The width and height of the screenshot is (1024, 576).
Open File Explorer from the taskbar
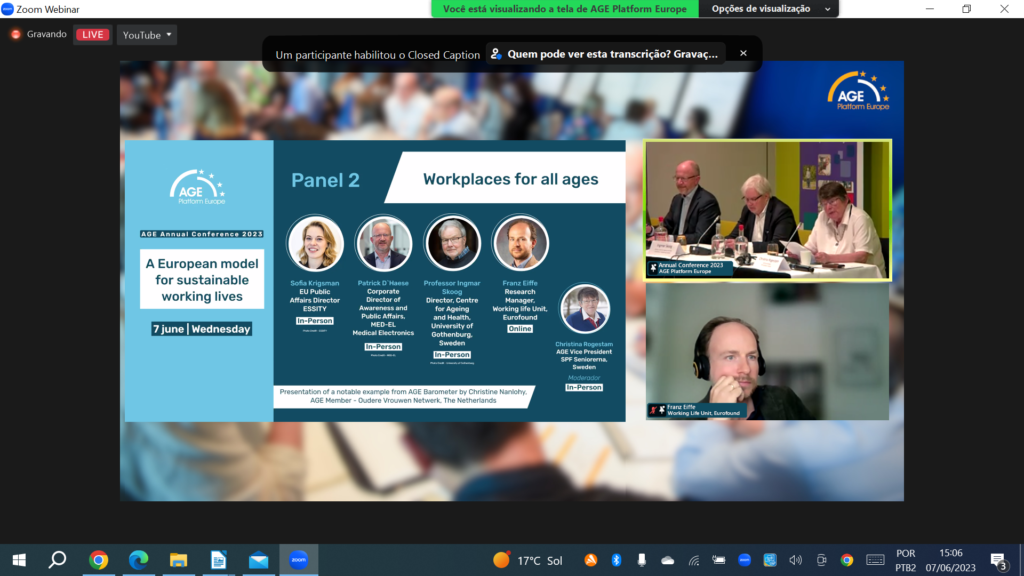[178, 560]
